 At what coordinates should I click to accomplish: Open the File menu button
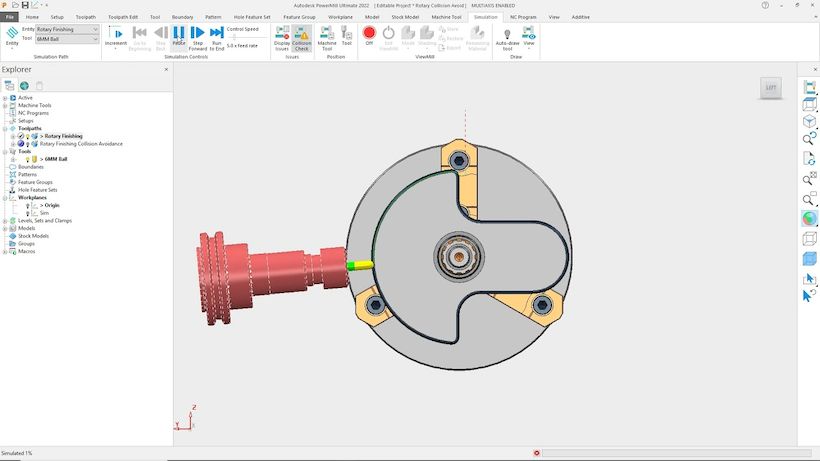pos(9,17)
